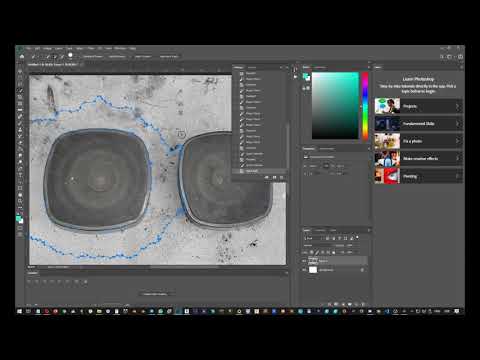Open Fundamental Skills tutorials
This screenshot has width=480, height=360.
click(x=419, y=124)
